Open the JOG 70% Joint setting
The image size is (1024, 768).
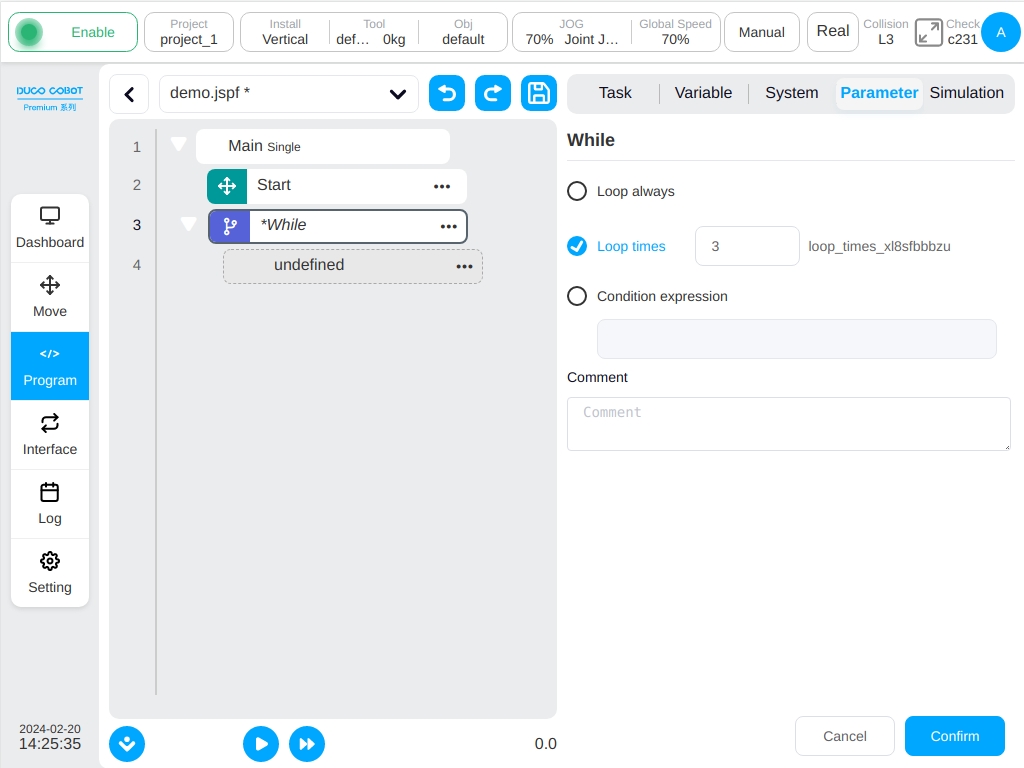[571, 32]
